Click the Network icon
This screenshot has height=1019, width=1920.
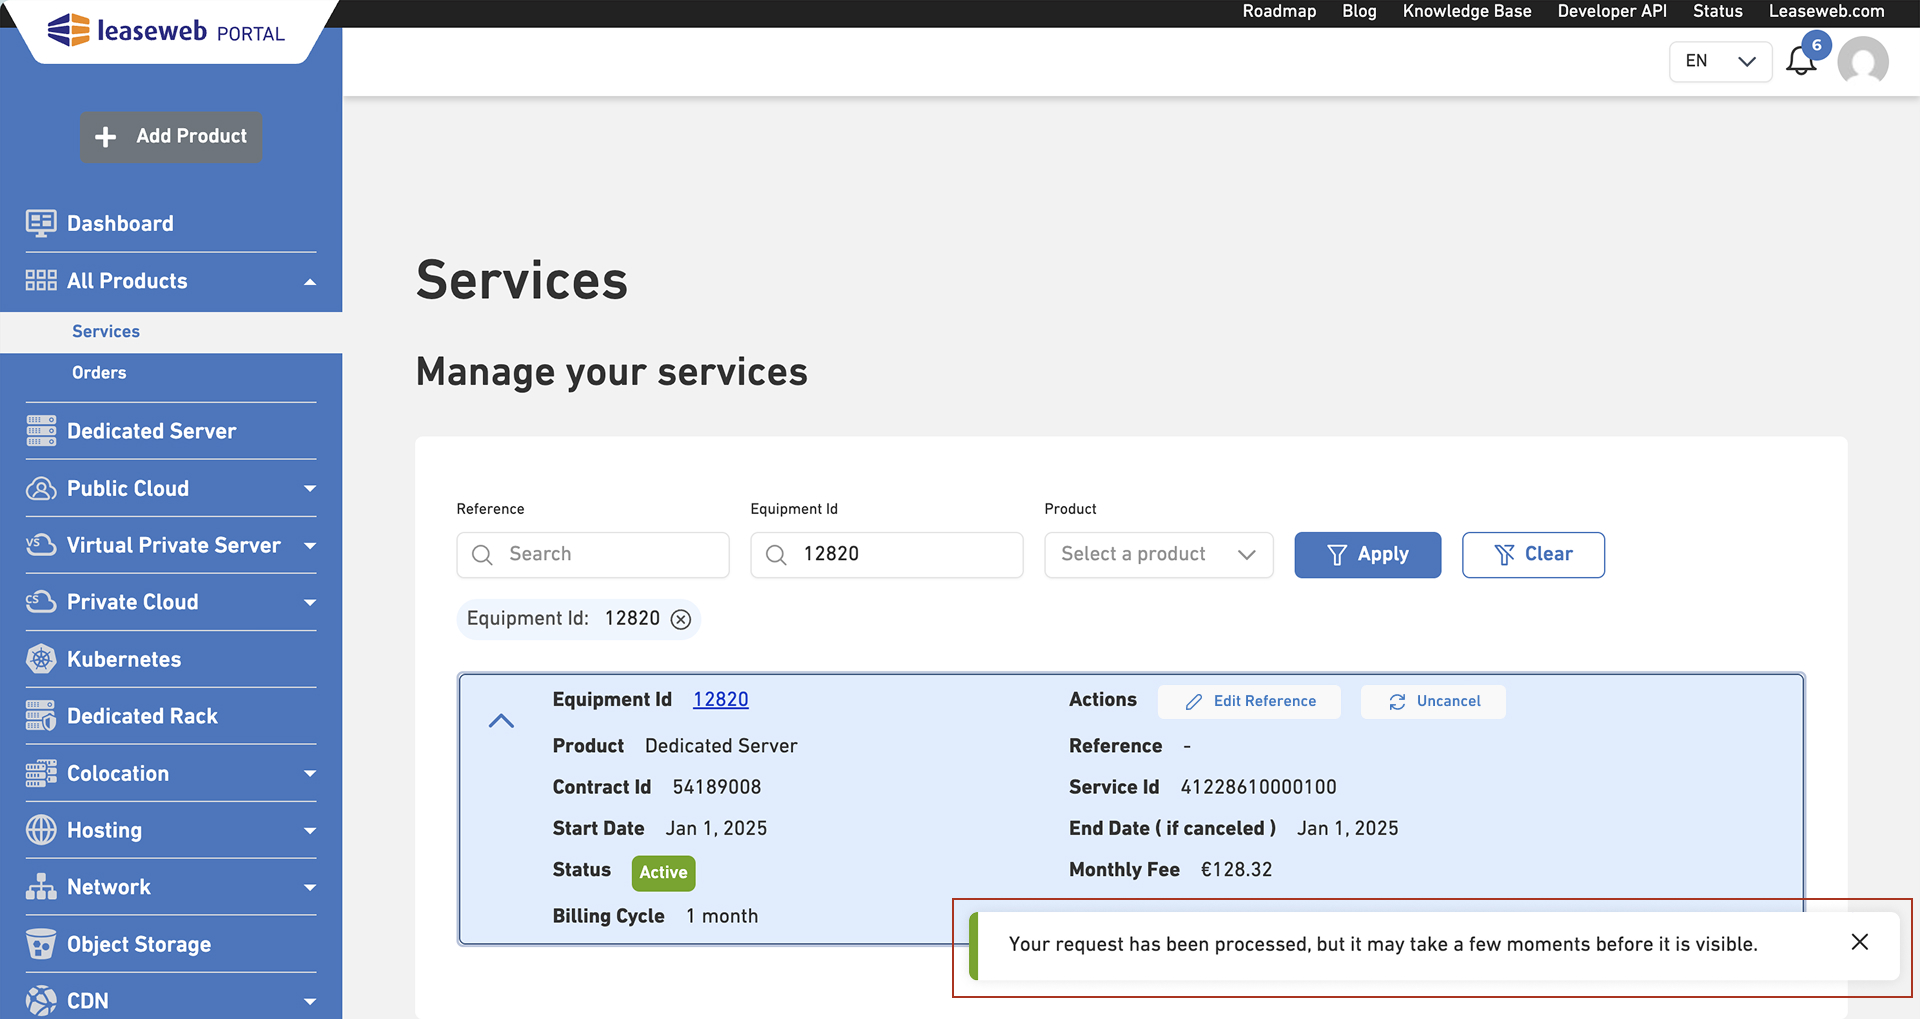(41, 887)
